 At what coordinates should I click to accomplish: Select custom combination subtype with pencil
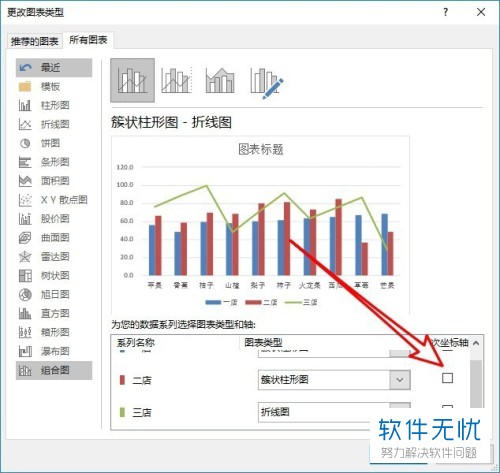point(266,83)
